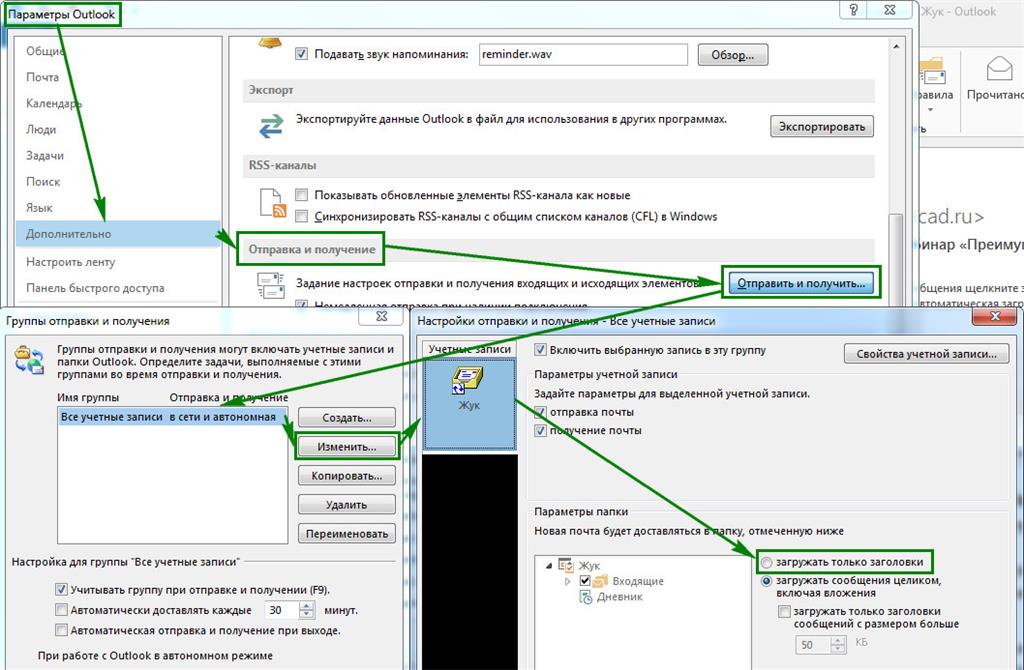
Task: Toggle отправка почты checkbox
Action: coord(540,412)
